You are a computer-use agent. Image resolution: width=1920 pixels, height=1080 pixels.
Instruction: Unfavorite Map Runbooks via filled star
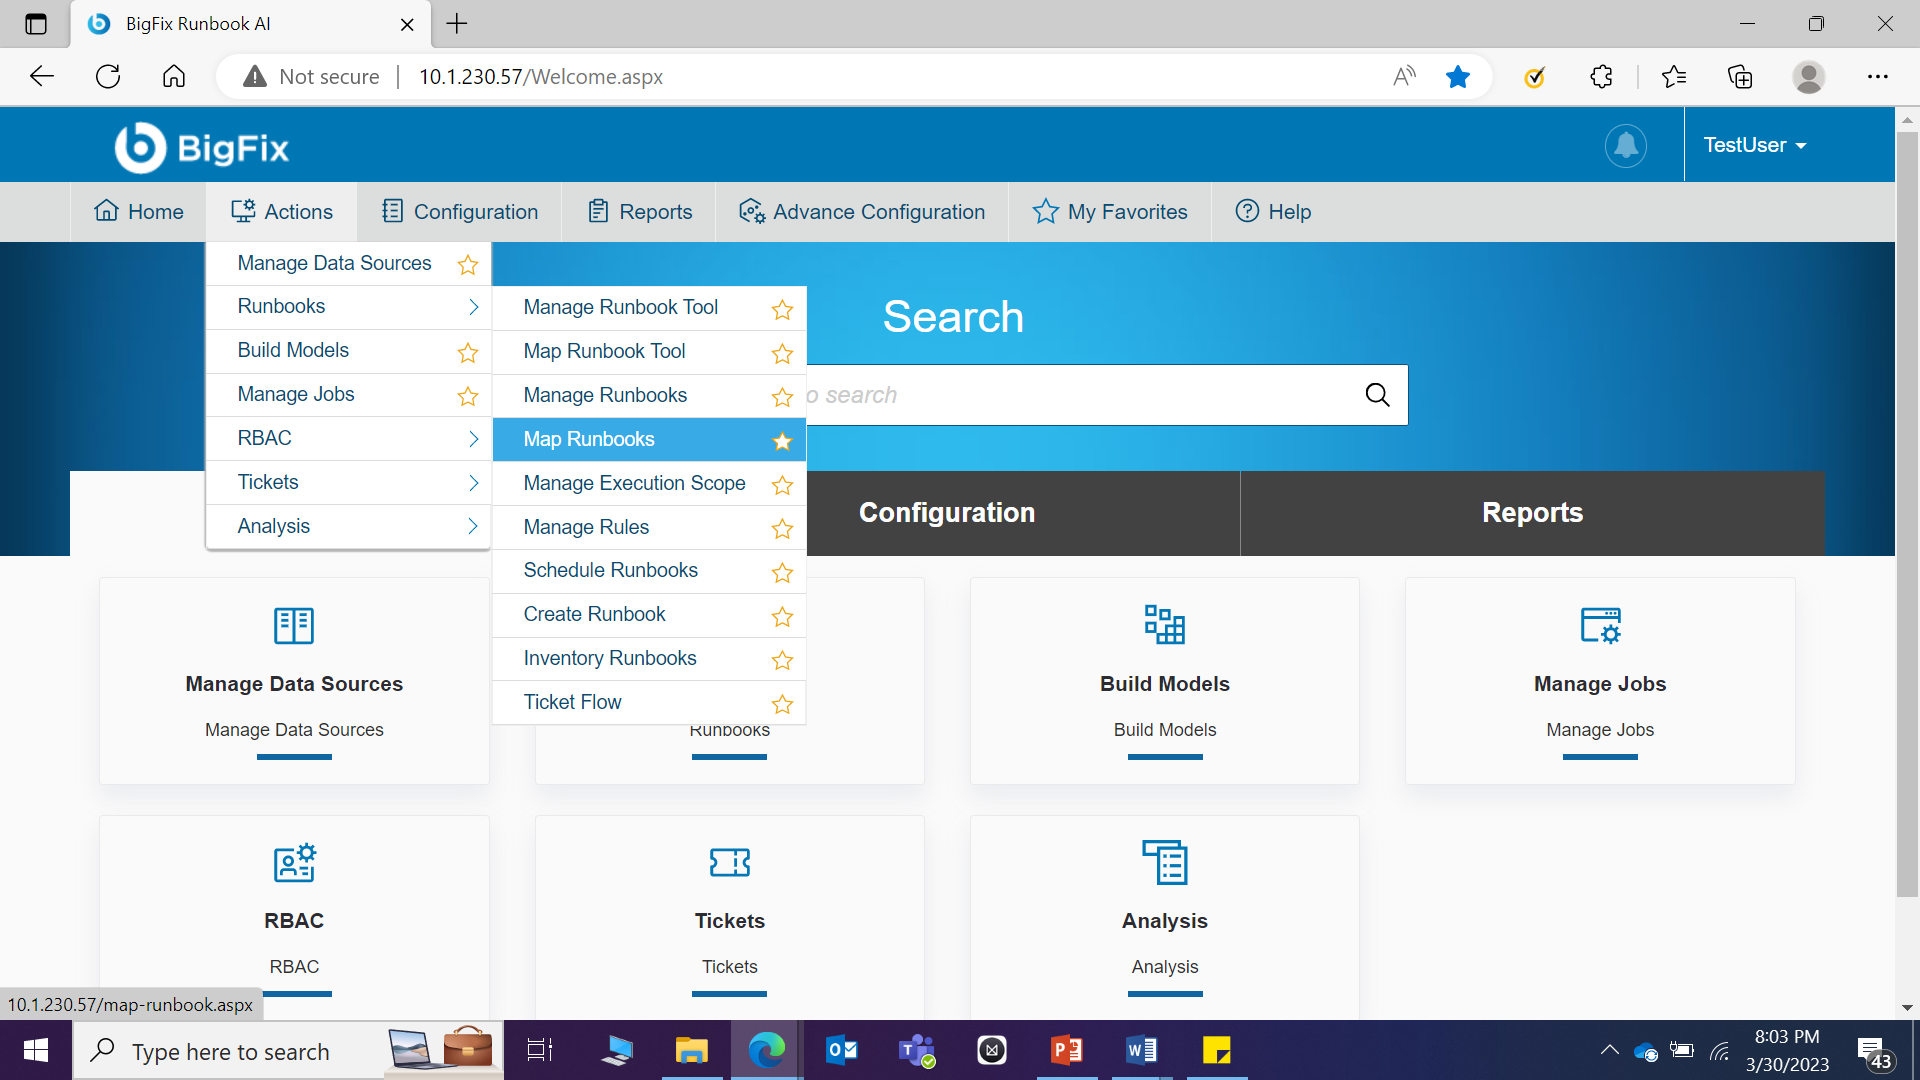click(x=782, y=441)
